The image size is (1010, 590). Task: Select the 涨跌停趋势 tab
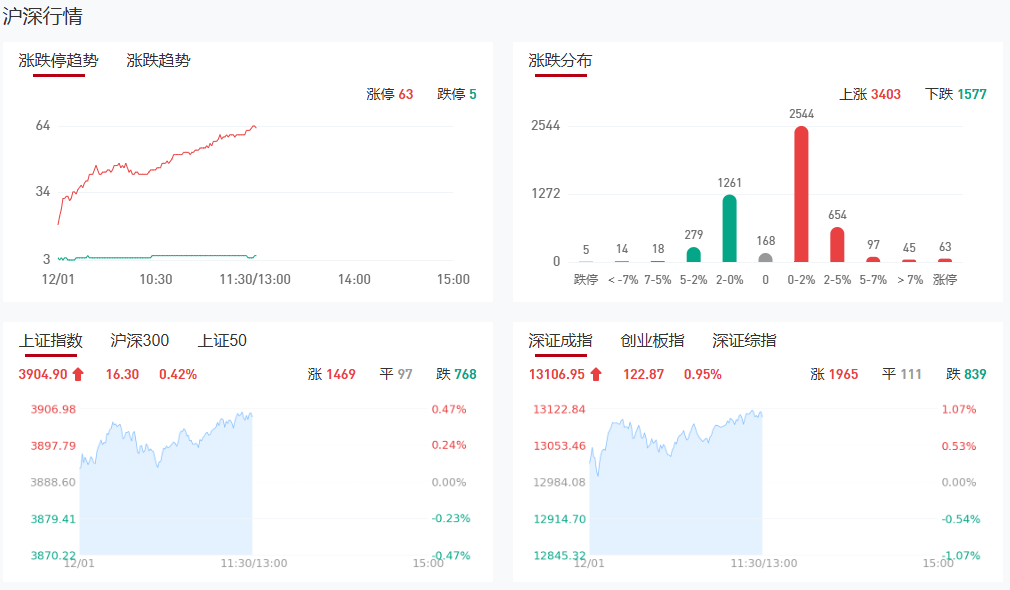tap(59, 61)
